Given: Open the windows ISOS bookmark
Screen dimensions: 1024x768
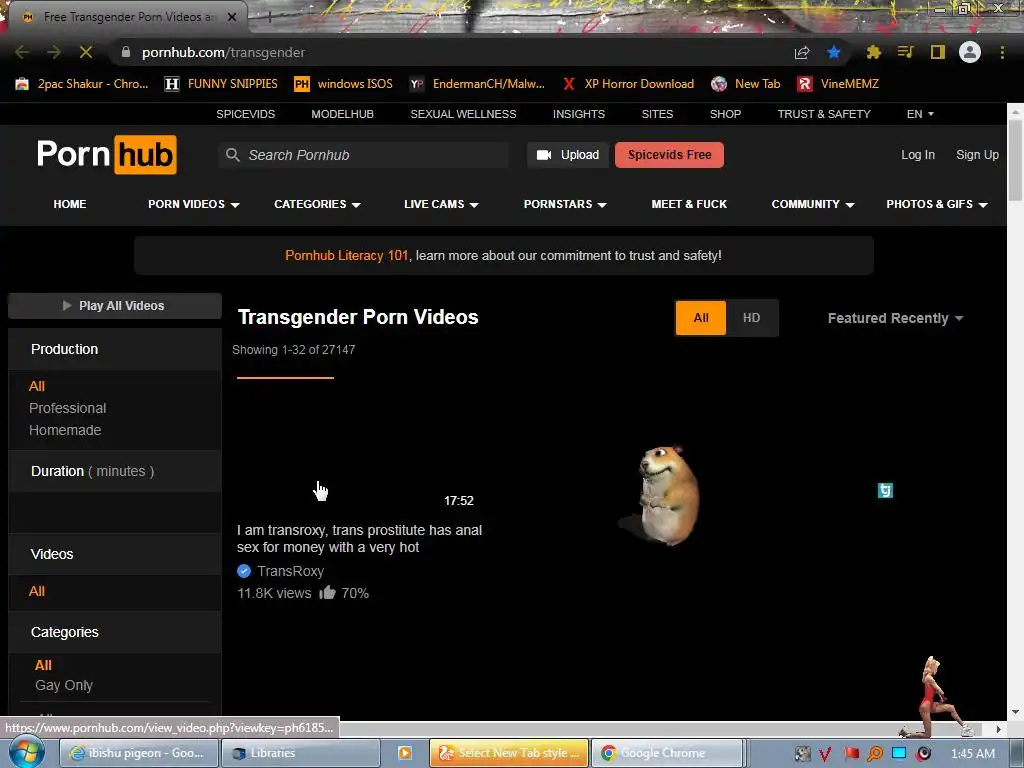Looking at the screenshot, I should (344, 84).
